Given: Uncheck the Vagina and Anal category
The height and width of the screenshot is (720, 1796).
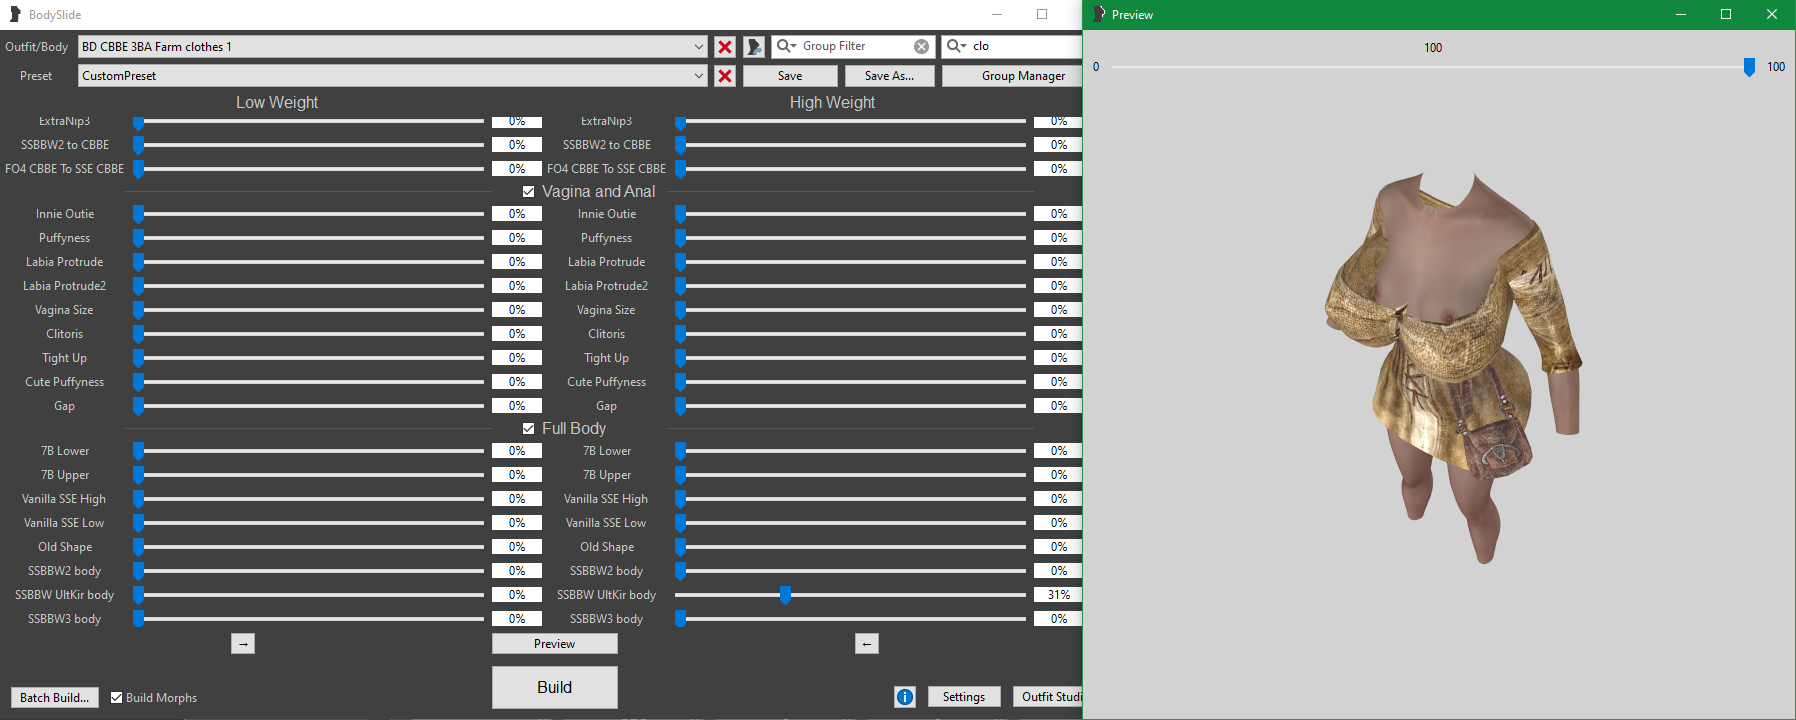Looking at the screenshot, I should [528, 192].
